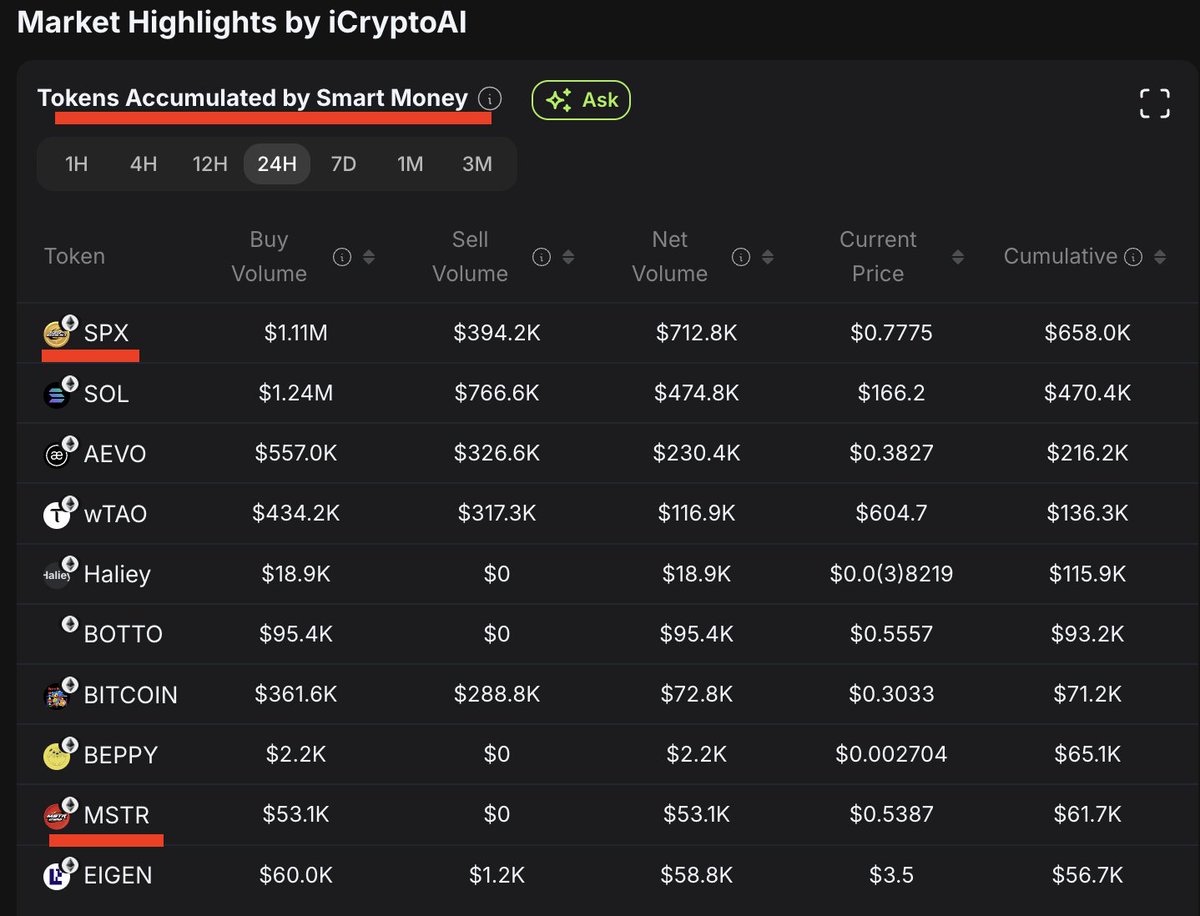Viewport: 1200px width, 916px height.
Task: Sort table by Net Volume arrows
Action: (x=767, y=257)
